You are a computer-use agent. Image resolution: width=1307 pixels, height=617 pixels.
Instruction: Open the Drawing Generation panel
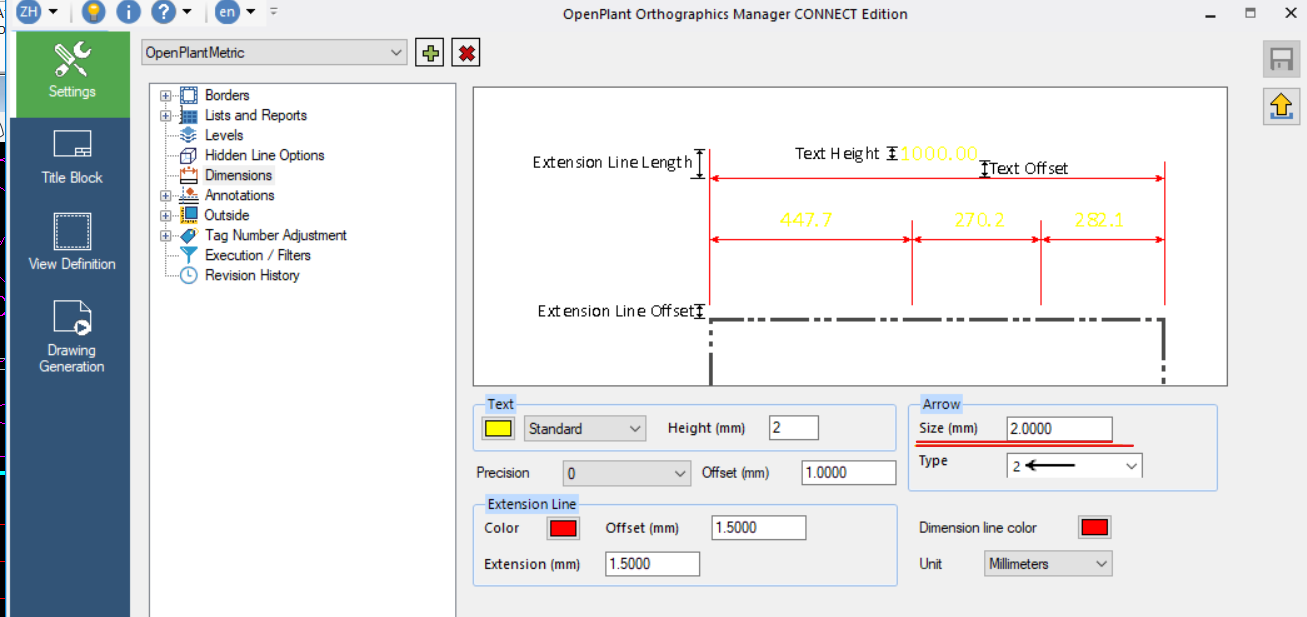[x=72, y=337]
